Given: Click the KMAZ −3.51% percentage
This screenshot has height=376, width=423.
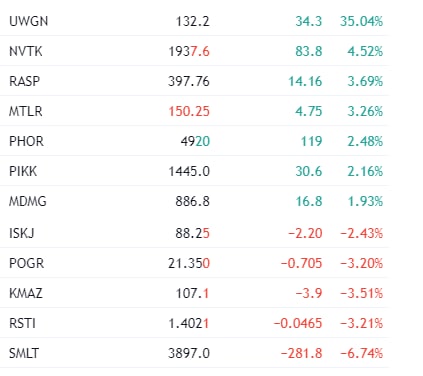Looking at the screenshot, I should coord(361,293).
